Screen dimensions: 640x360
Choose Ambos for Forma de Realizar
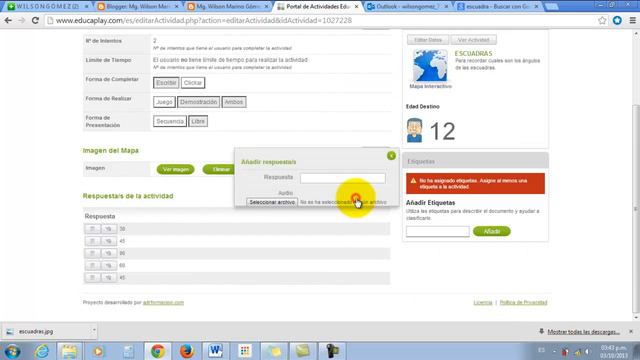[x=234, y=102]
